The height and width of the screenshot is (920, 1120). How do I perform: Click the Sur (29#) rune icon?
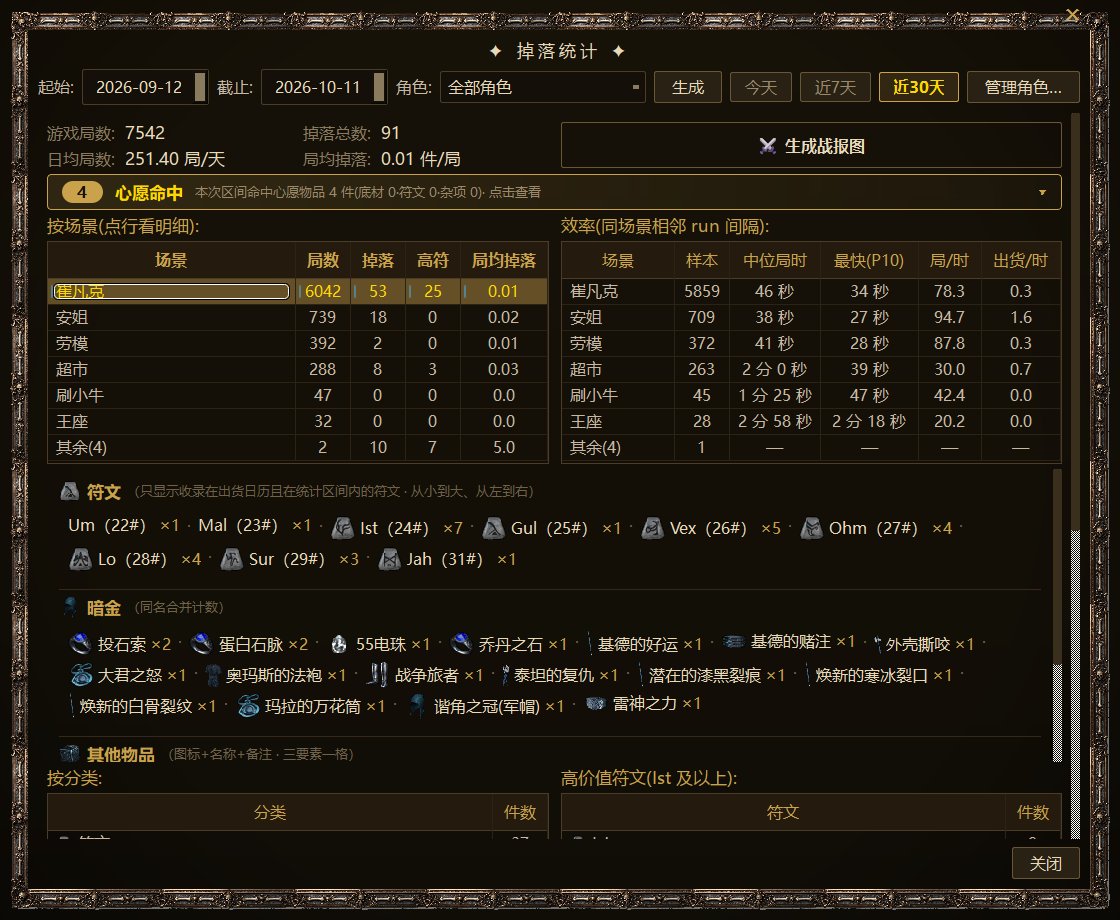point(231,559)
